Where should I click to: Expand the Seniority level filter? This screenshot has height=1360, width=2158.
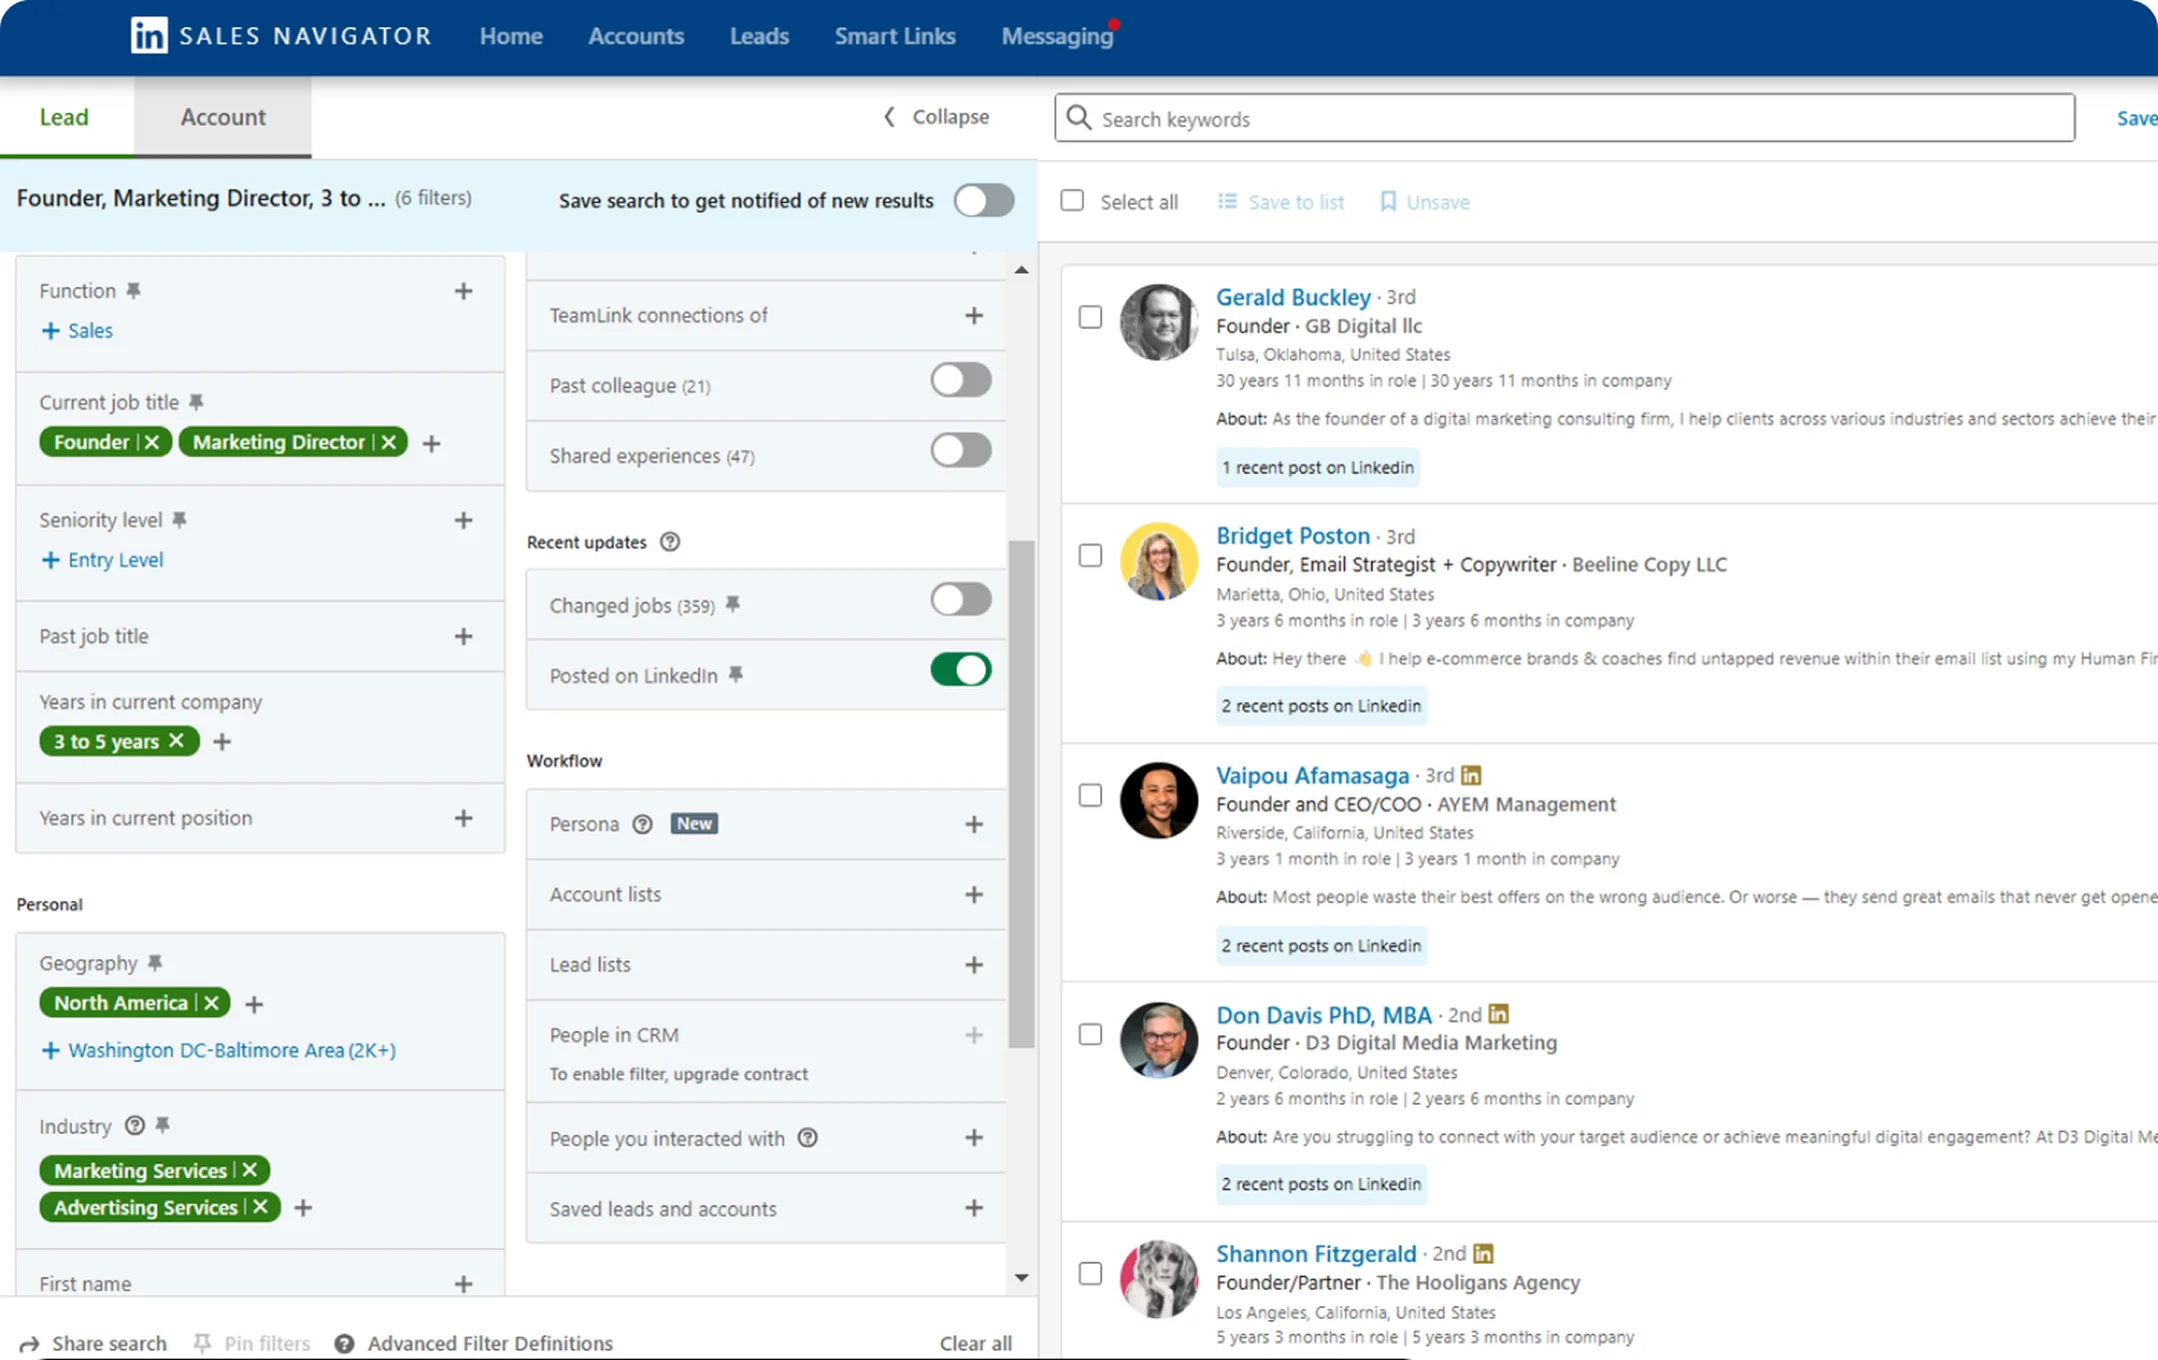coord(463,520)
